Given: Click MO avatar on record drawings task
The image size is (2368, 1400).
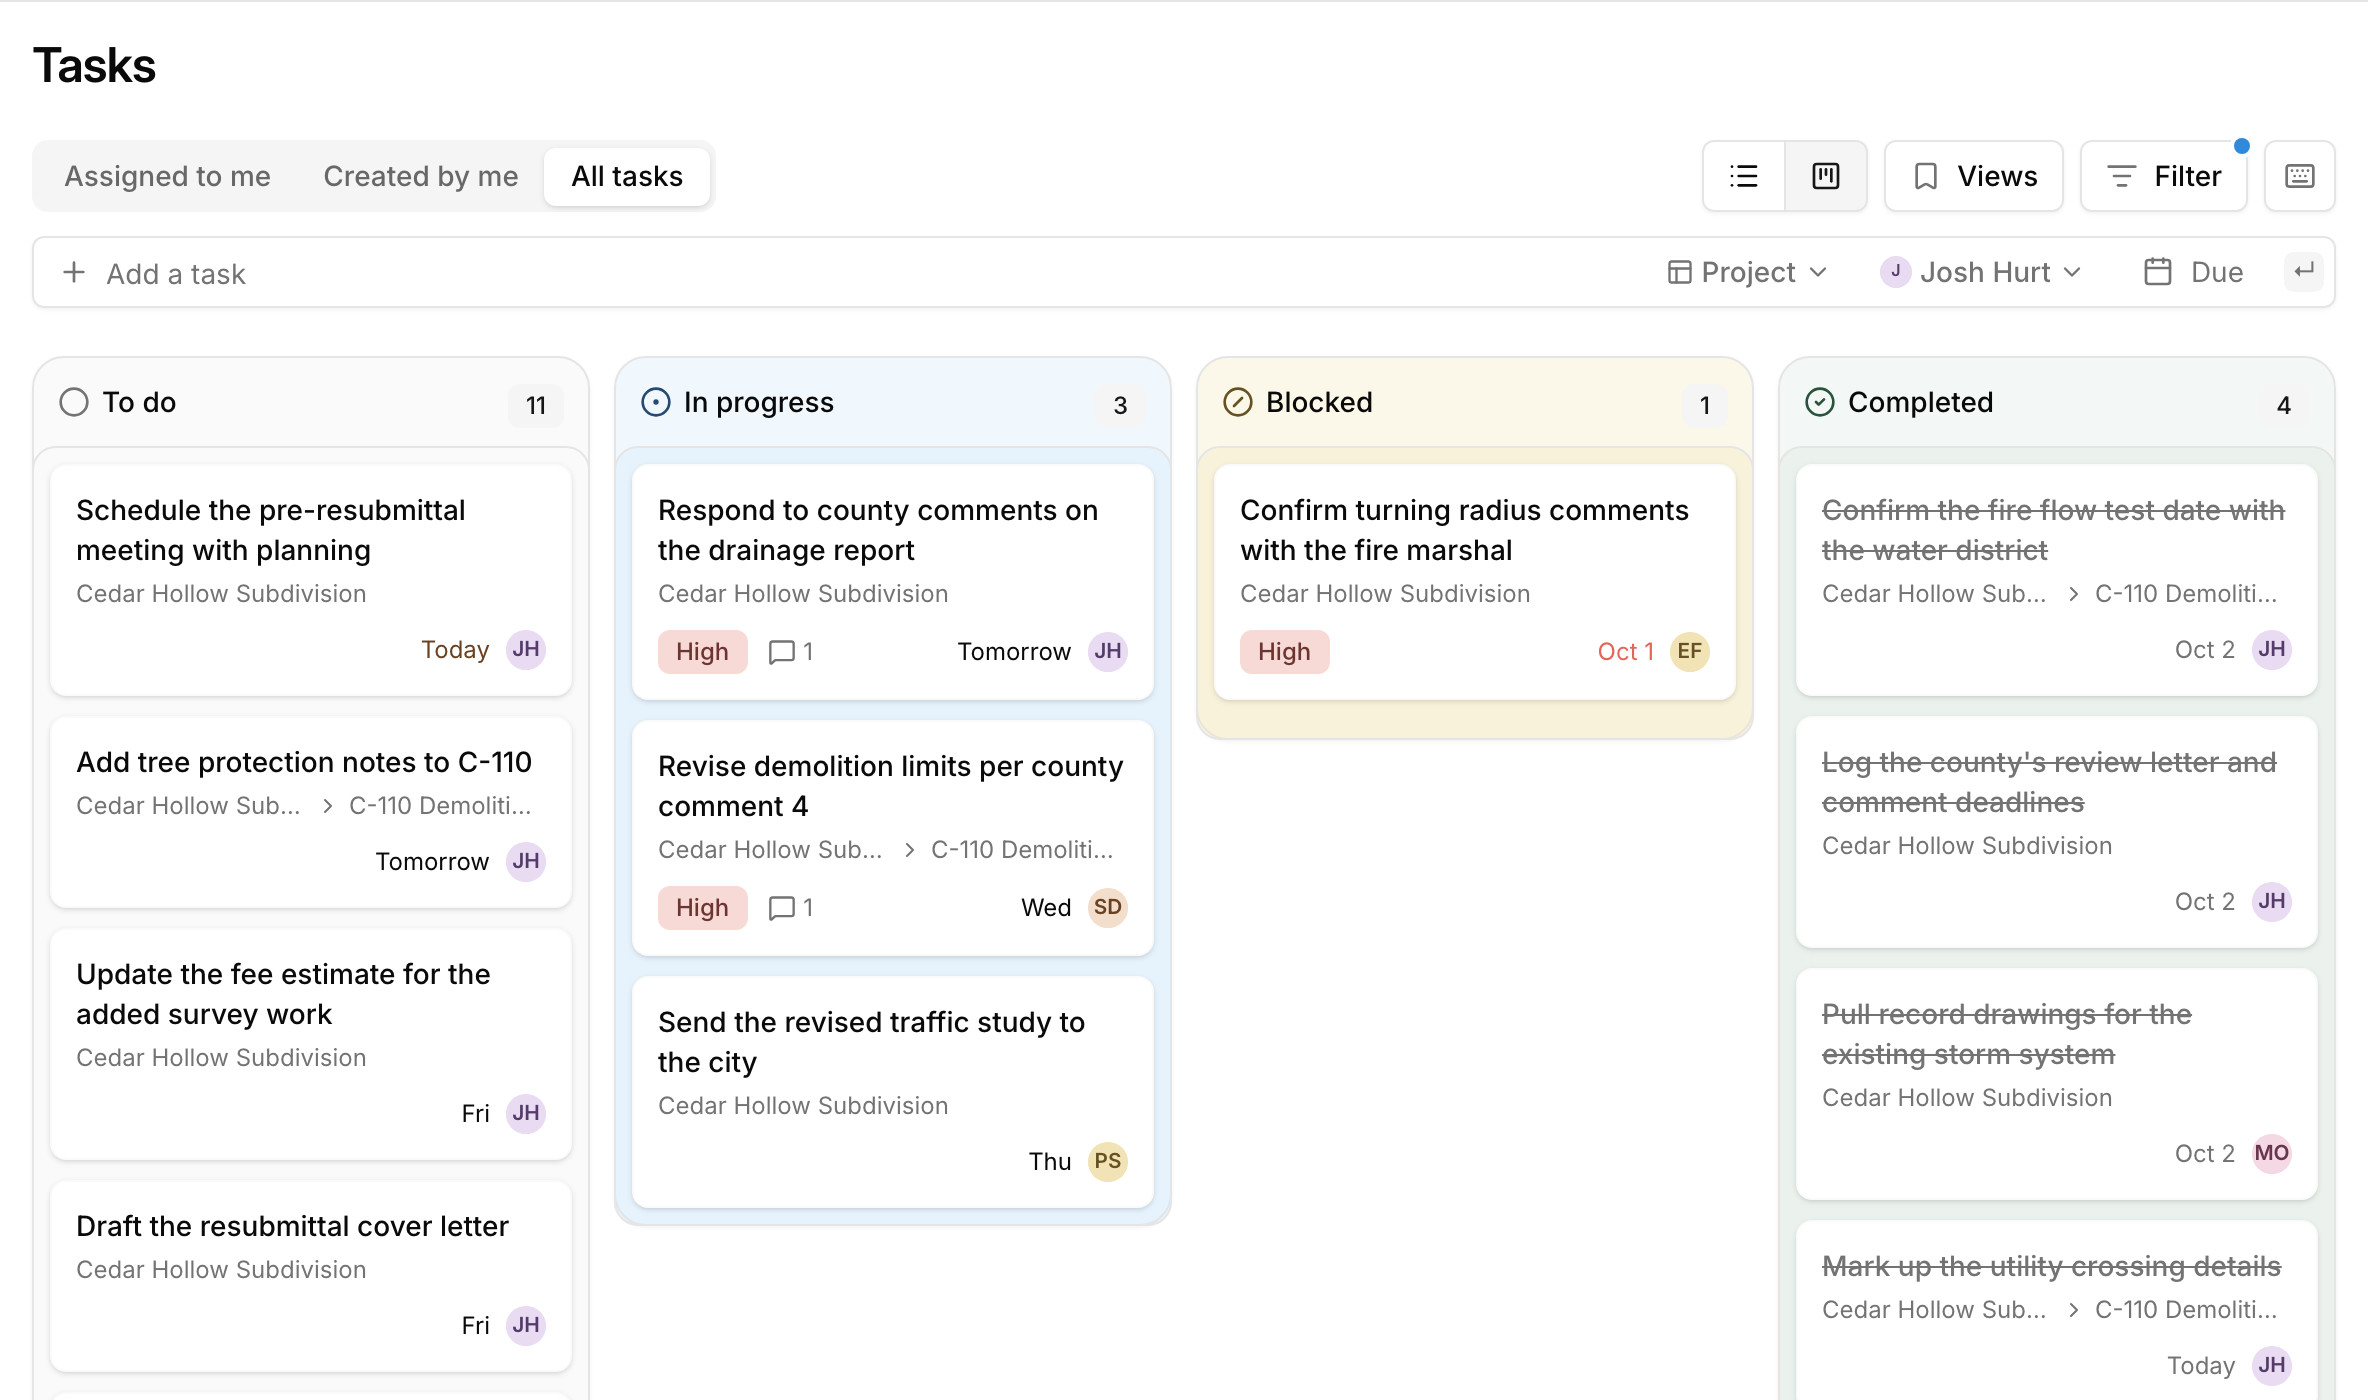Looking at the screenshot, I should [2272, 1154].
